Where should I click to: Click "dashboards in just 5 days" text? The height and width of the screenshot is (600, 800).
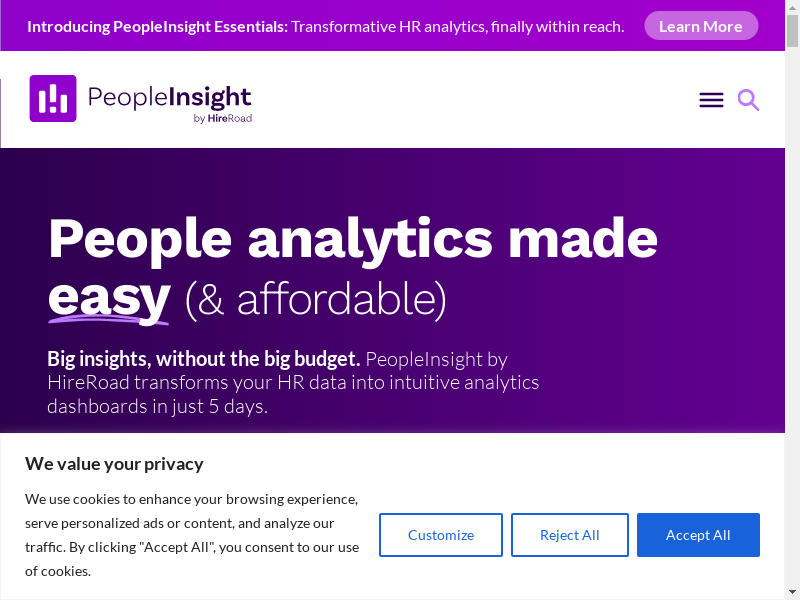157,407
